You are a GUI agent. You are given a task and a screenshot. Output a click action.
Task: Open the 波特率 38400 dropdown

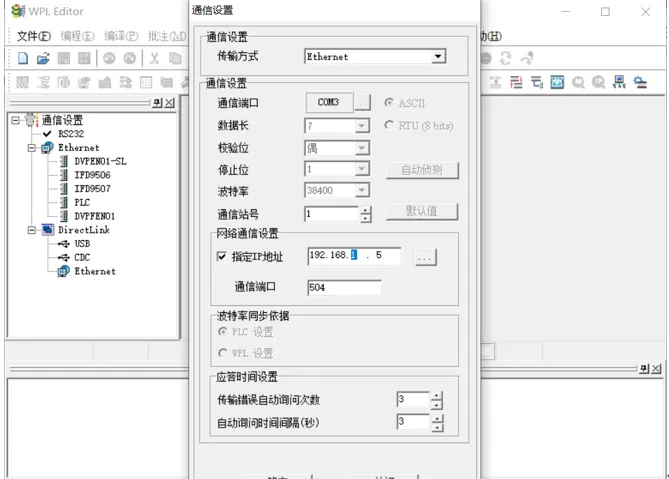point(362,190)
